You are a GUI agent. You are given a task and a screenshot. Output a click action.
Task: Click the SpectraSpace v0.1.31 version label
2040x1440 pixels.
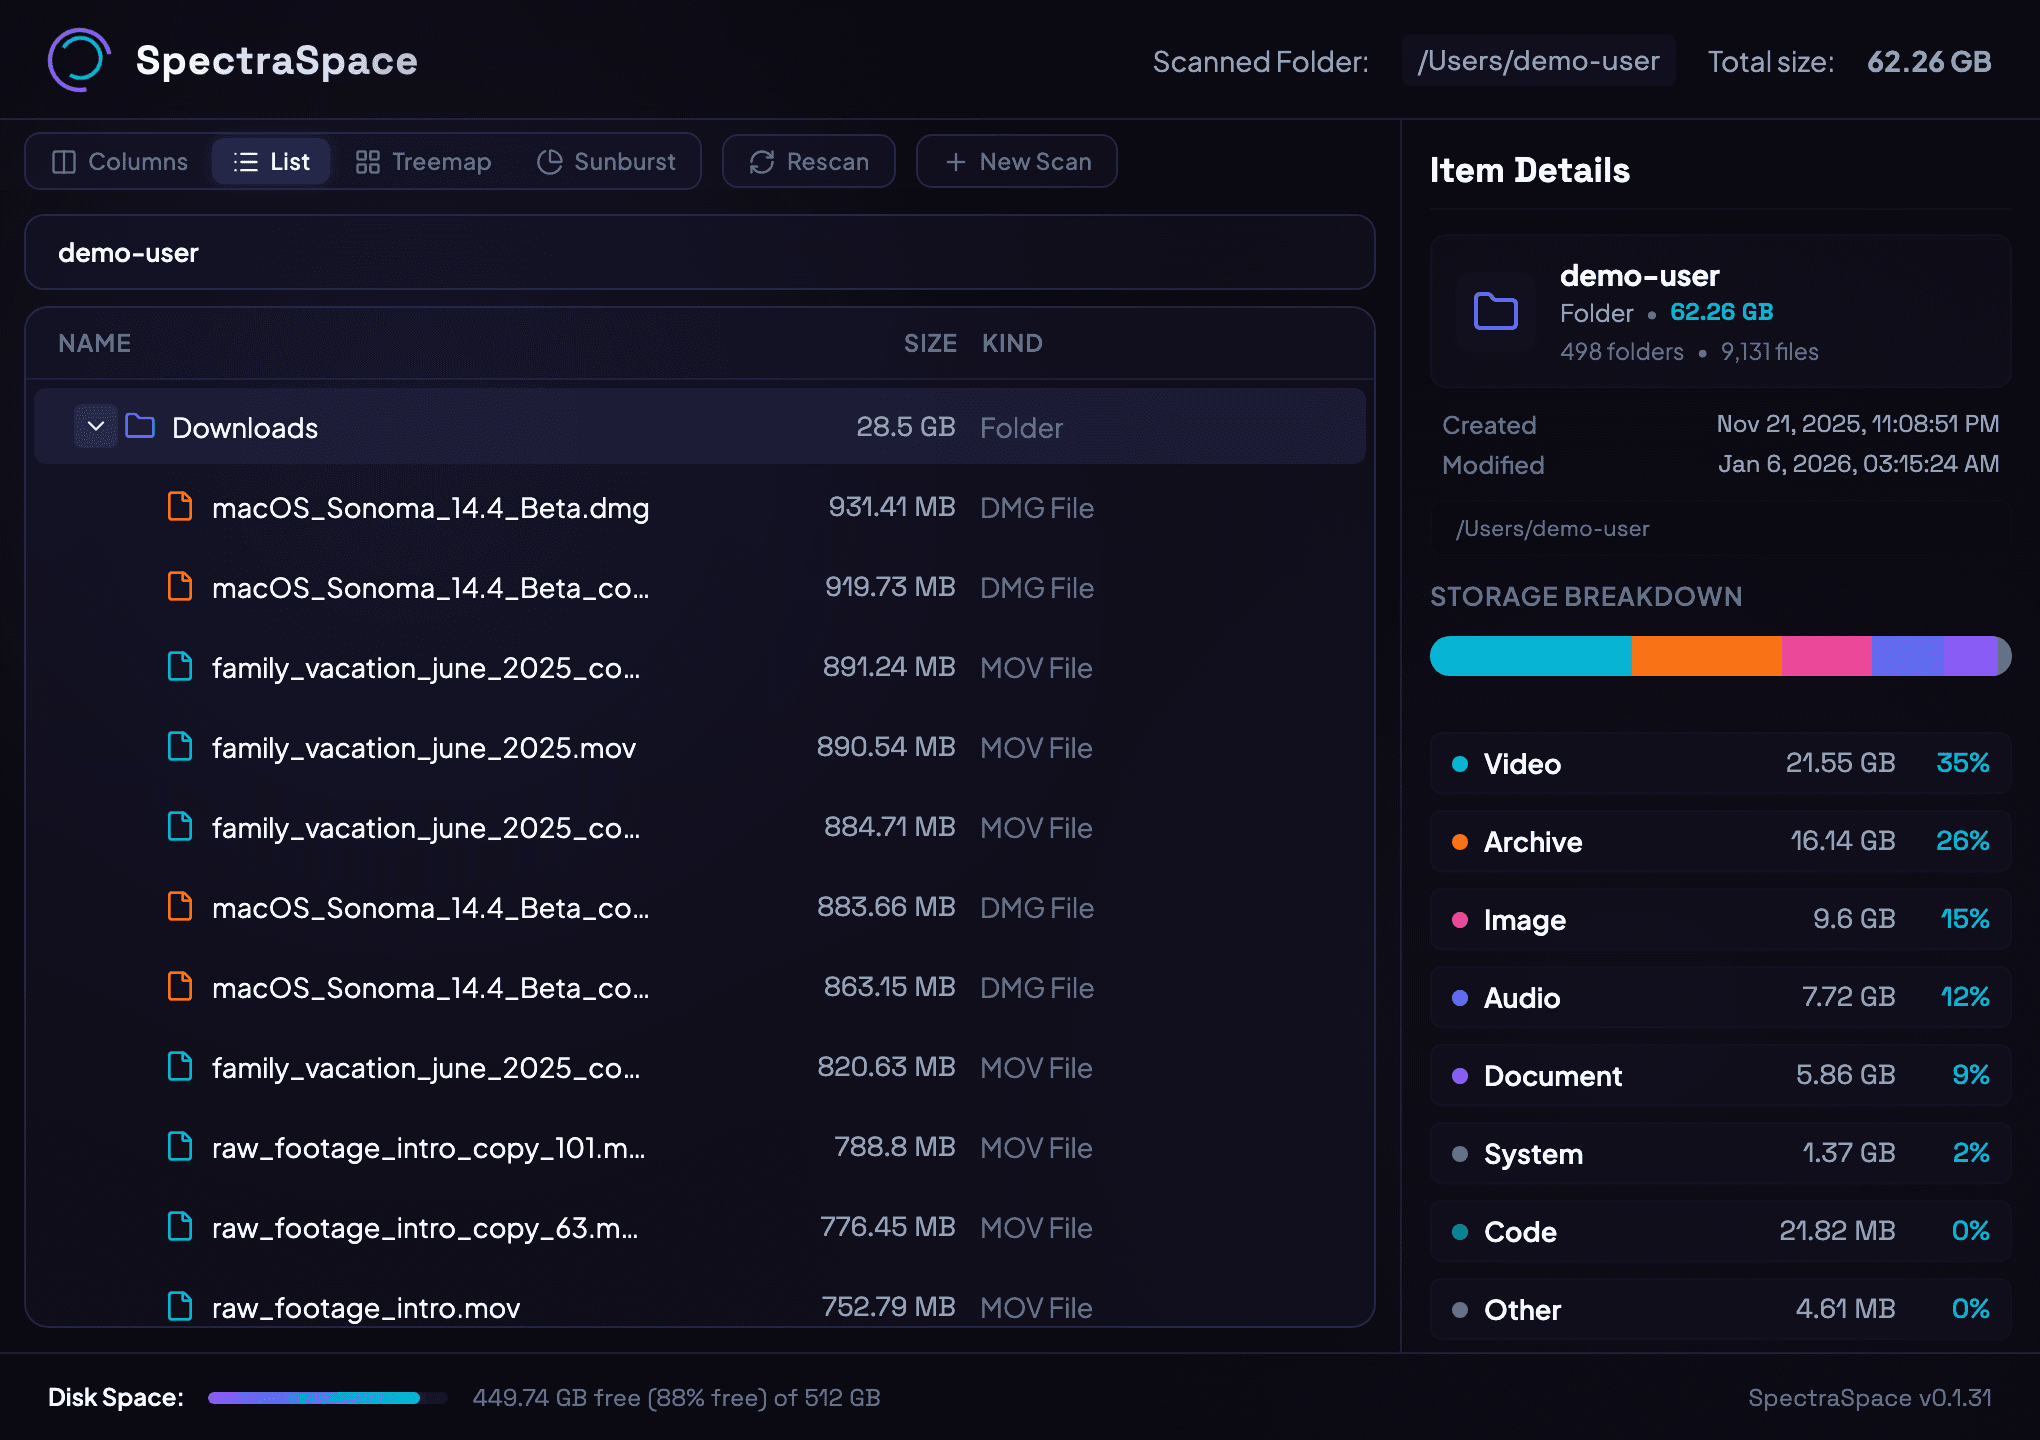pyautogui.click(x=1870, y=1398)
